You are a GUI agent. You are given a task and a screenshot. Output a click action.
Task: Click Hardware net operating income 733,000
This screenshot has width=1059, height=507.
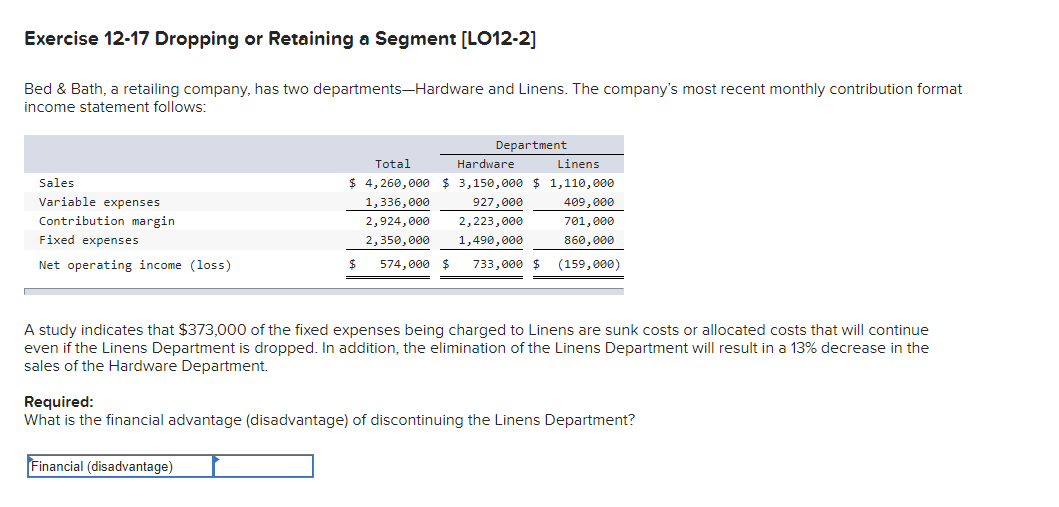click(497, 265)
